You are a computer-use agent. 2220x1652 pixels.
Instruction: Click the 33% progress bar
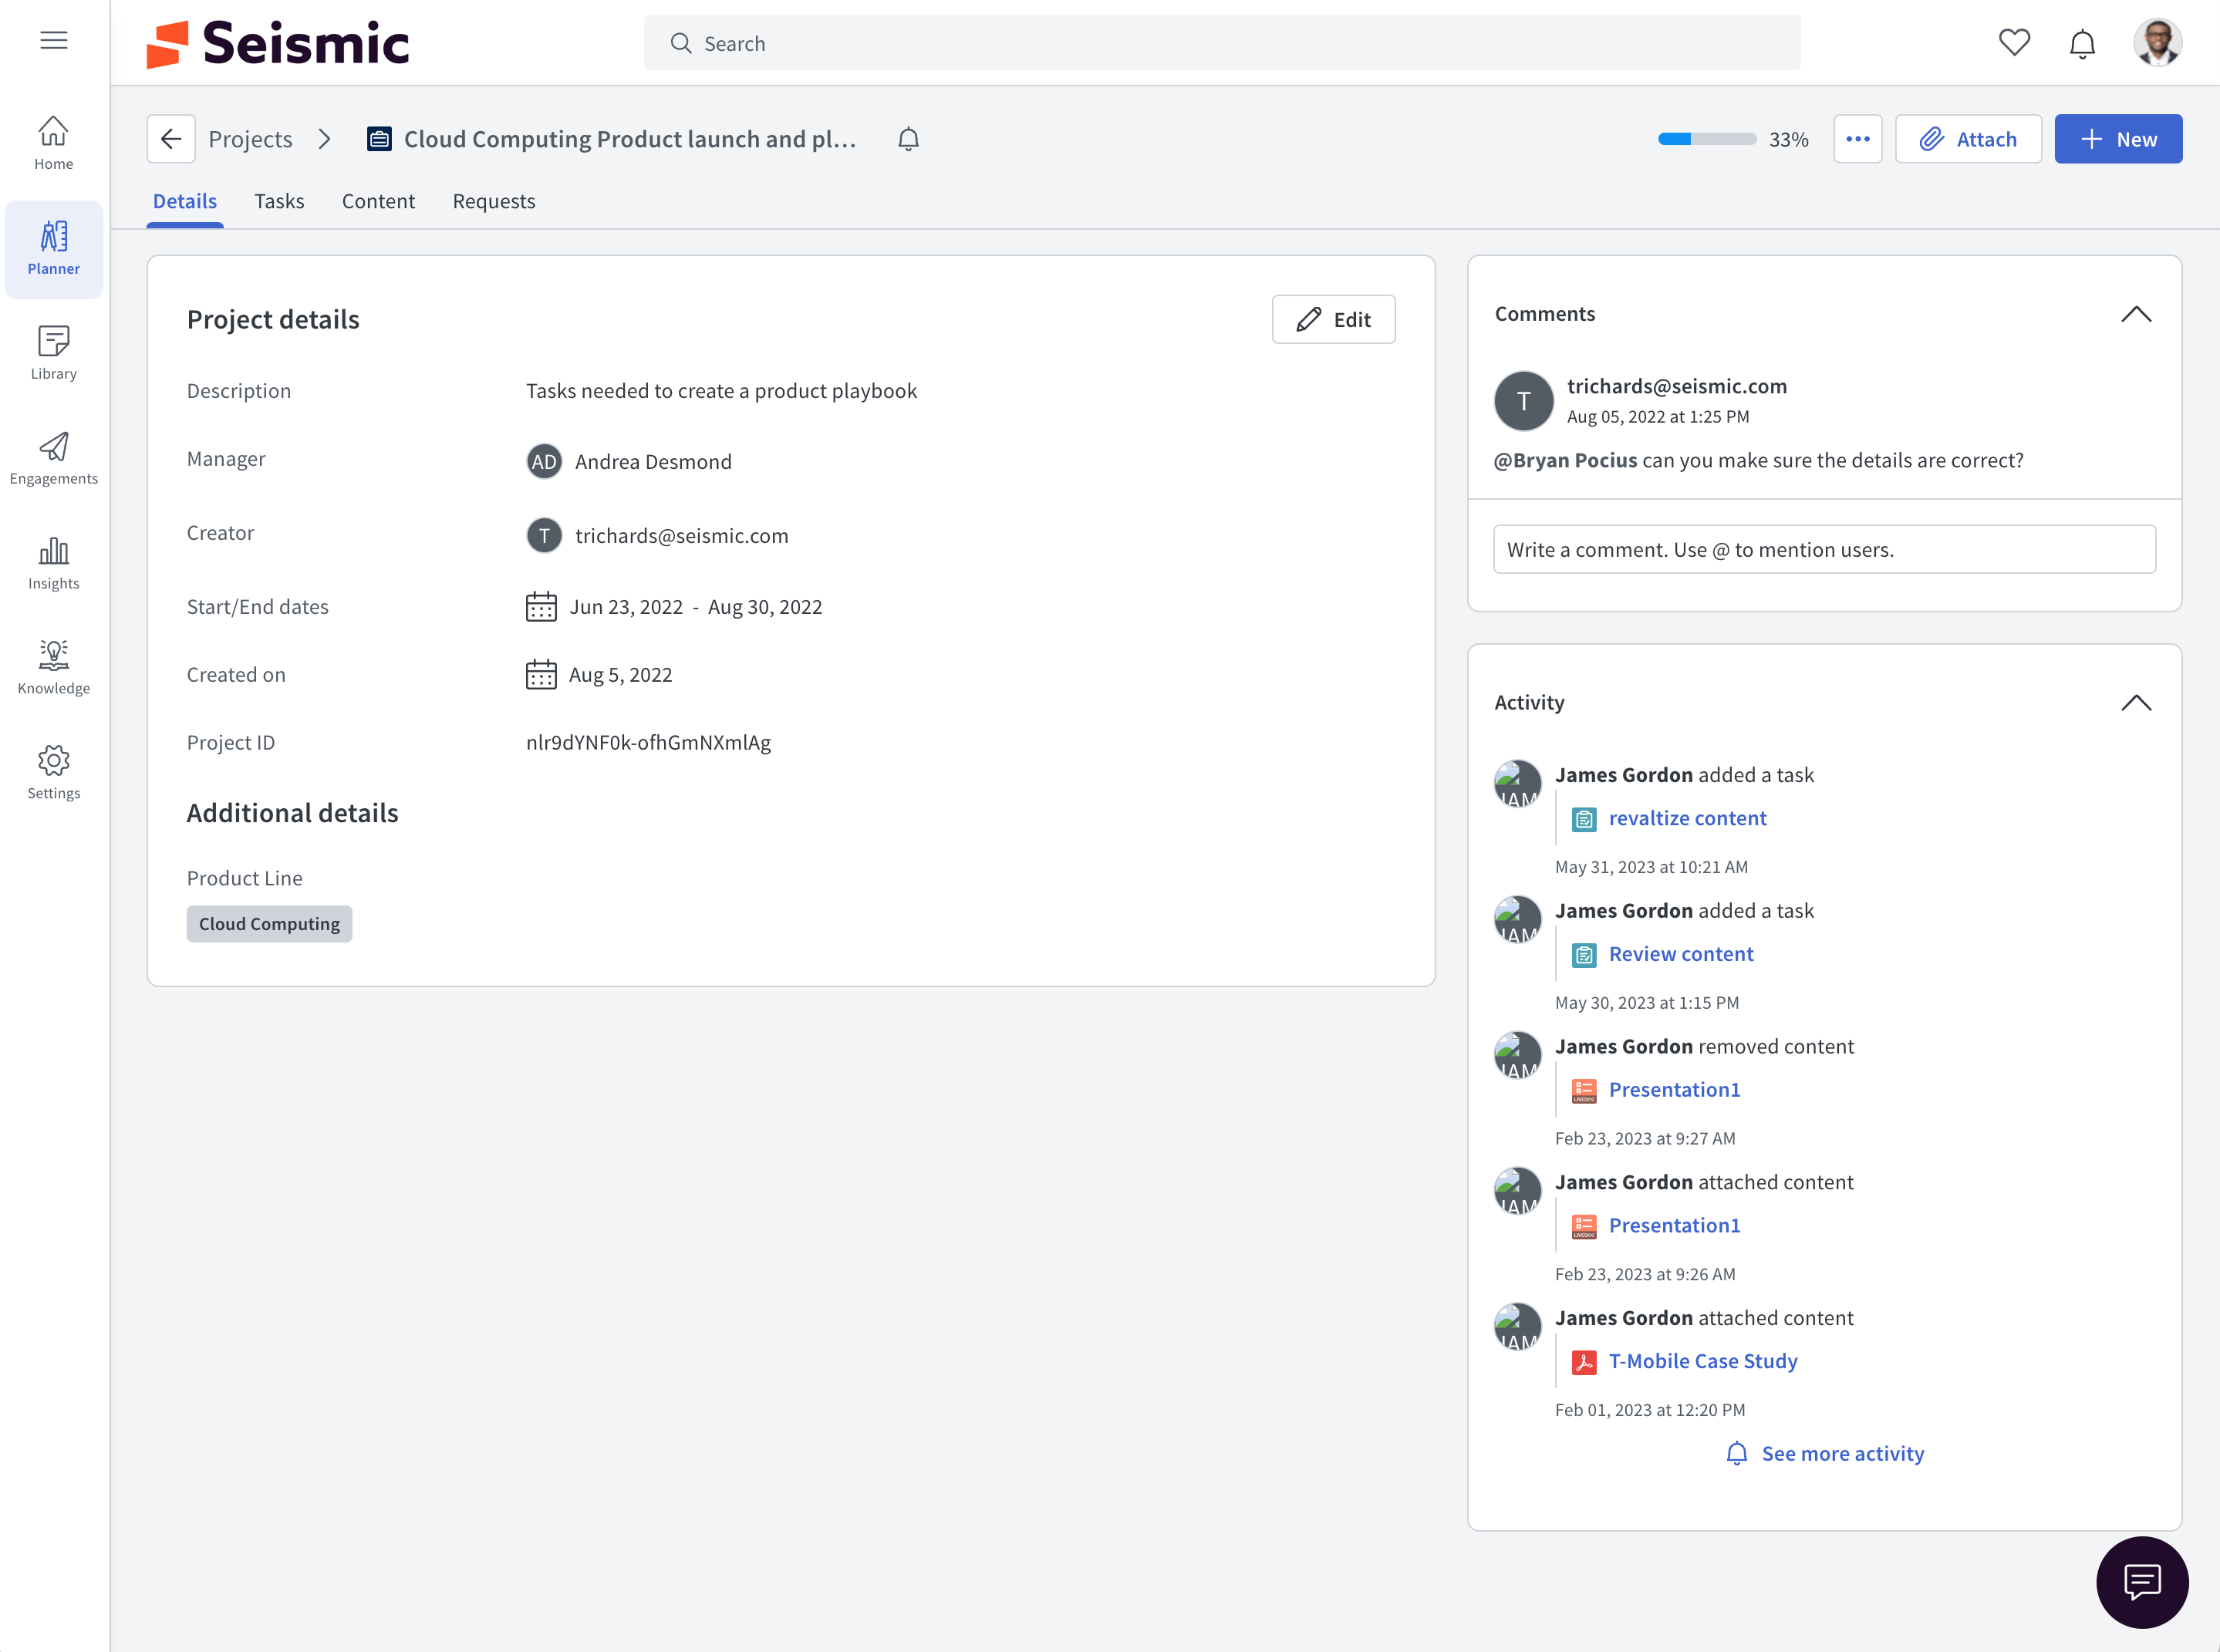[x=1707, y=139]
